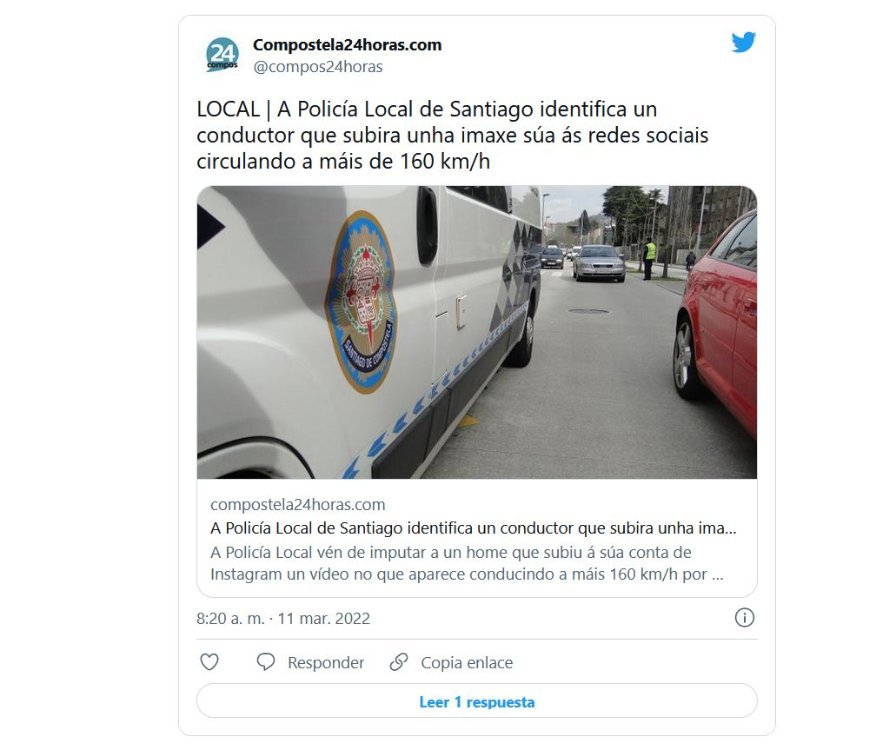Screen dimensions: 896x750
Task: Click the chain link copy icon
Action: click(398, 662)
